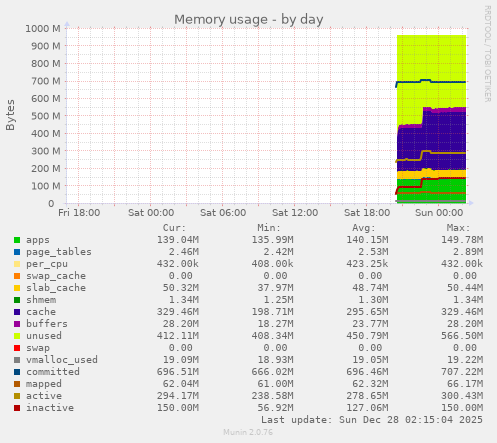Click the shmem dark green legend swatch
The width and height of the screenshot is (497, 443).
(17, 300)
